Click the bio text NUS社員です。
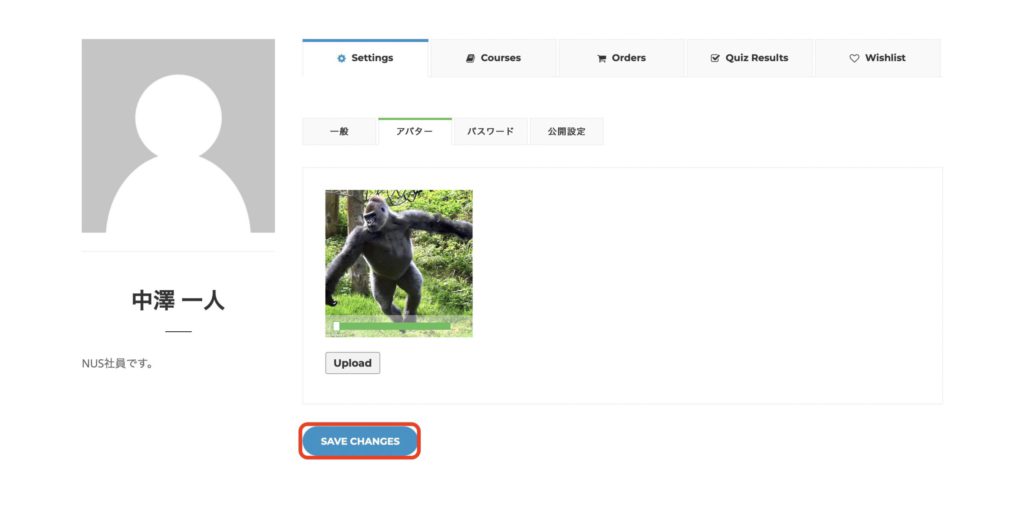 118,364
